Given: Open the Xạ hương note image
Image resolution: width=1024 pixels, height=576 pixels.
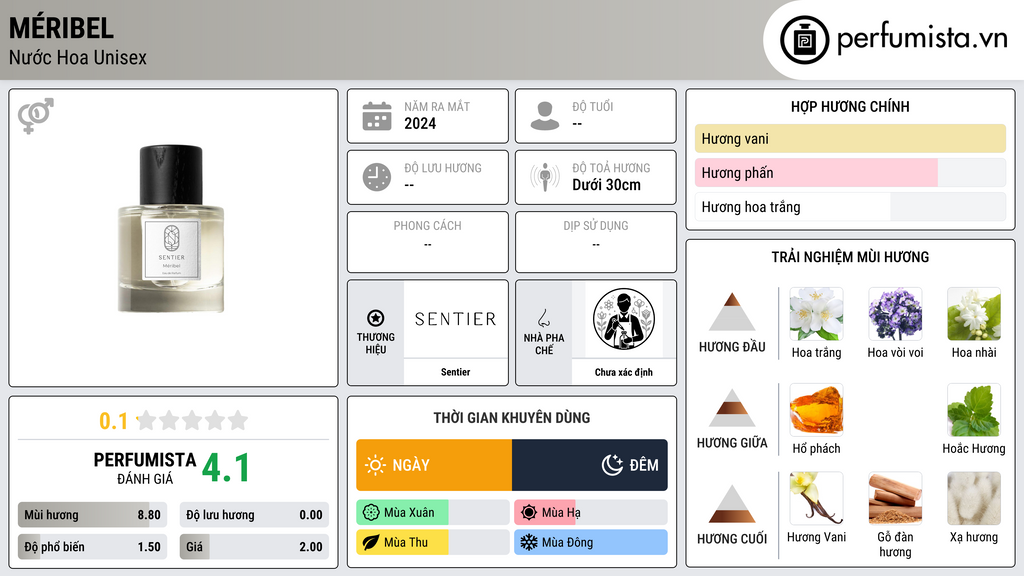Looking at the screenshot, I should point(974,498).
